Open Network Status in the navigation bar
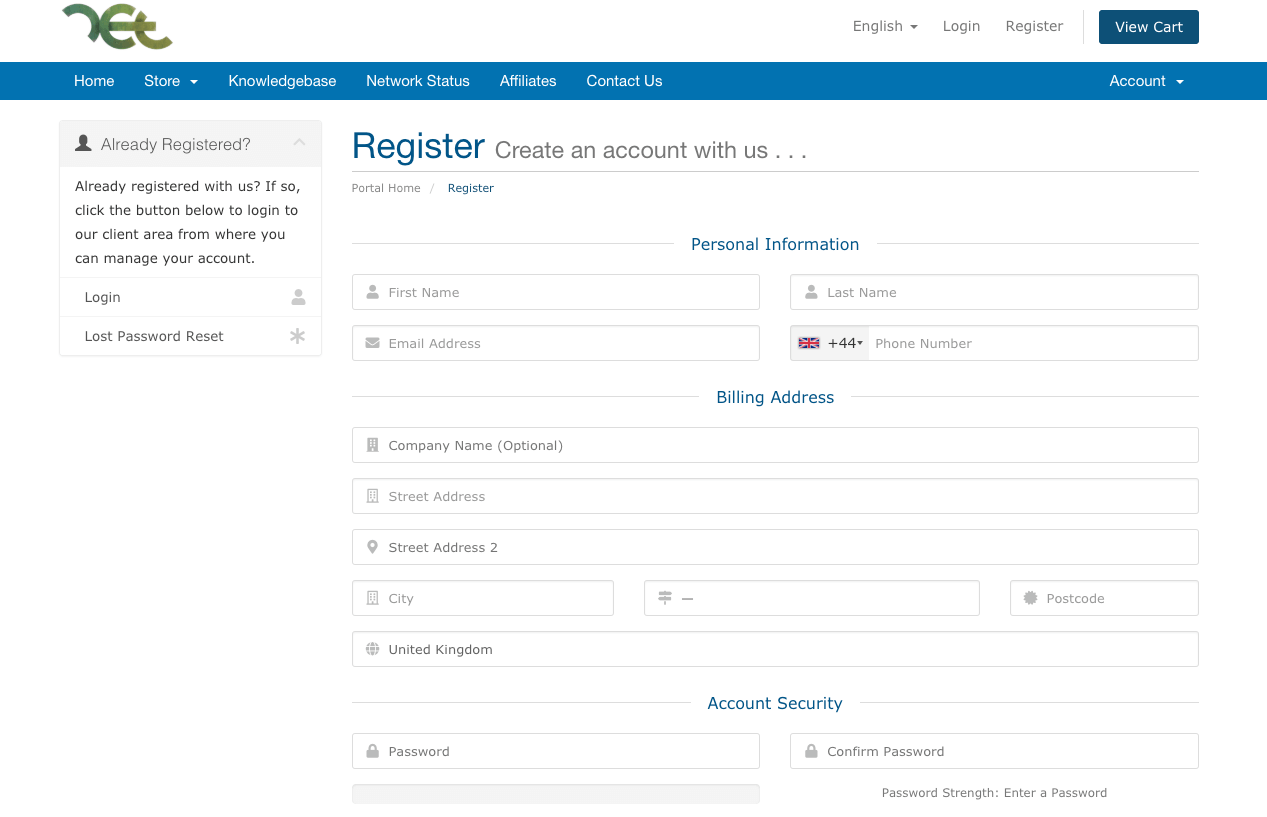 [x=418, y=81]
